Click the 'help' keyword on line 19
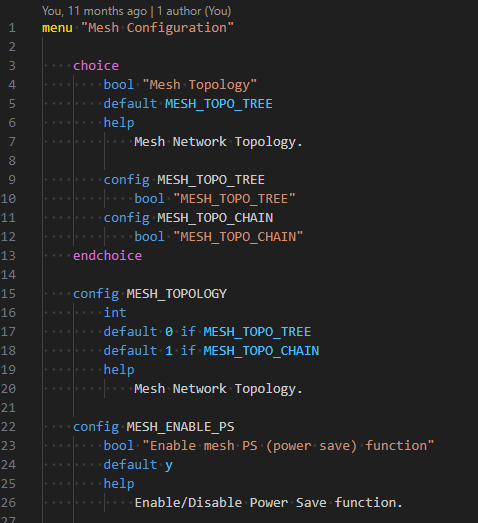 [x=119, y=370]
